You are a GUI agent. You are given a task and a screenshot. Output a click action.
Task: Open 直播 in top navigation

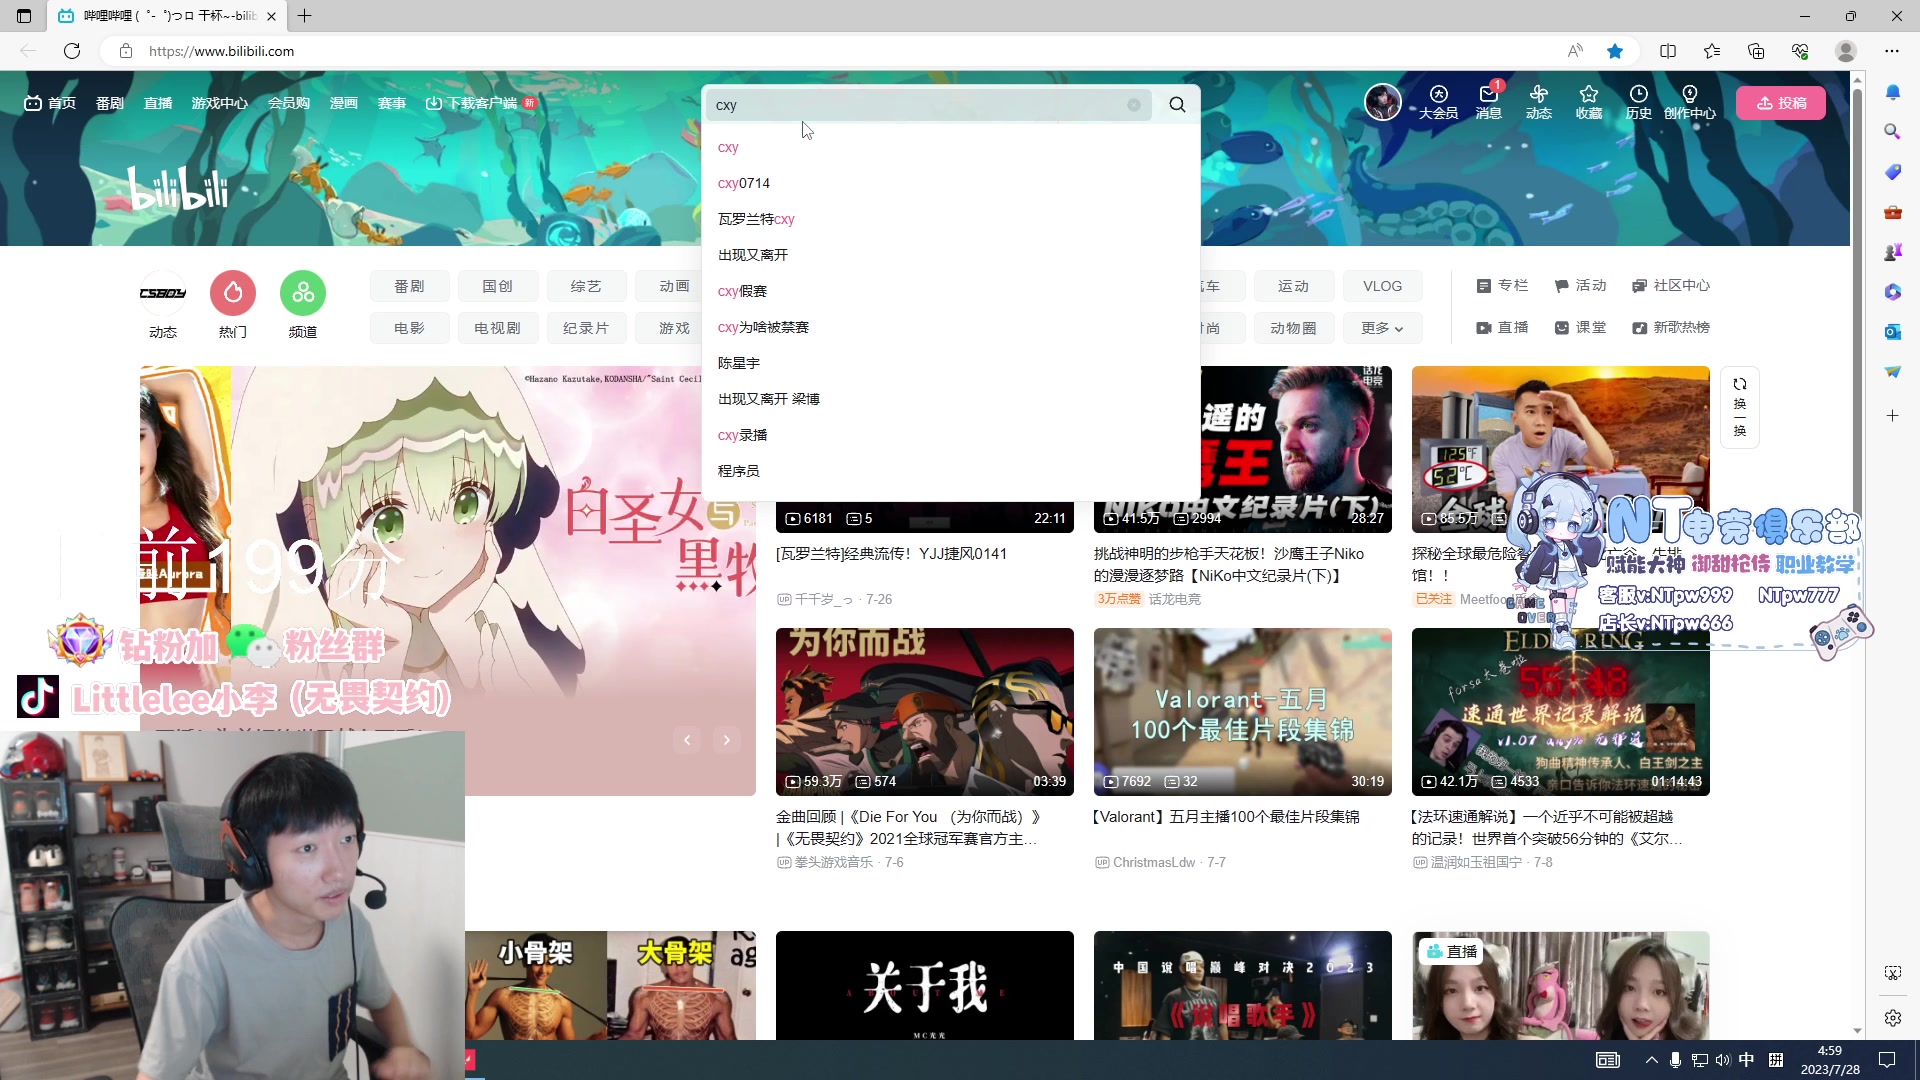pyautogui.click(x=158, y=103)
